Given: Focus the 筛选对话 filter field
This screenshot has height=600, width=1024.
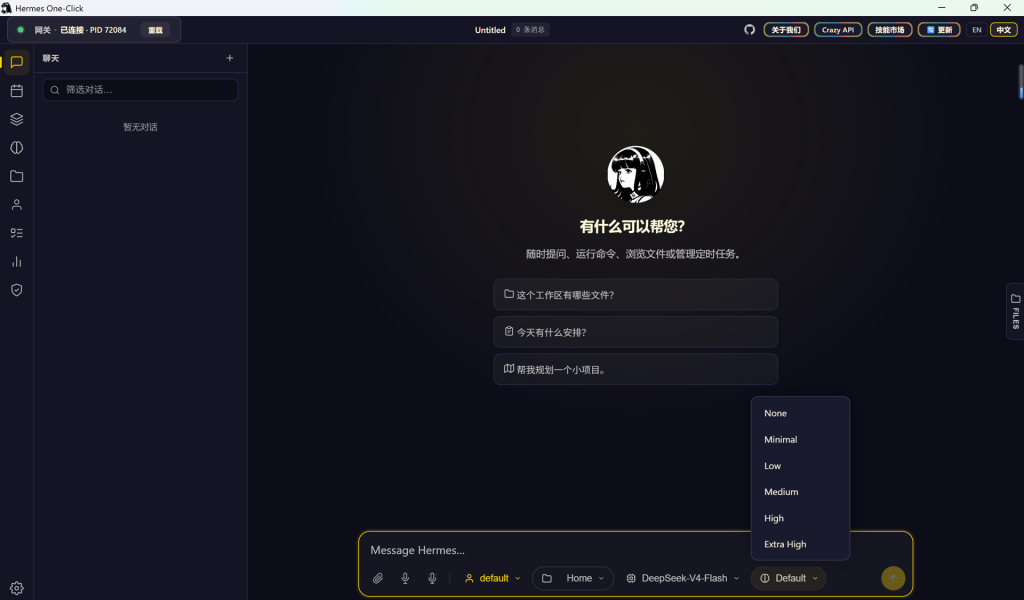Looking at the screenshot, I should (x=140, y=89).
